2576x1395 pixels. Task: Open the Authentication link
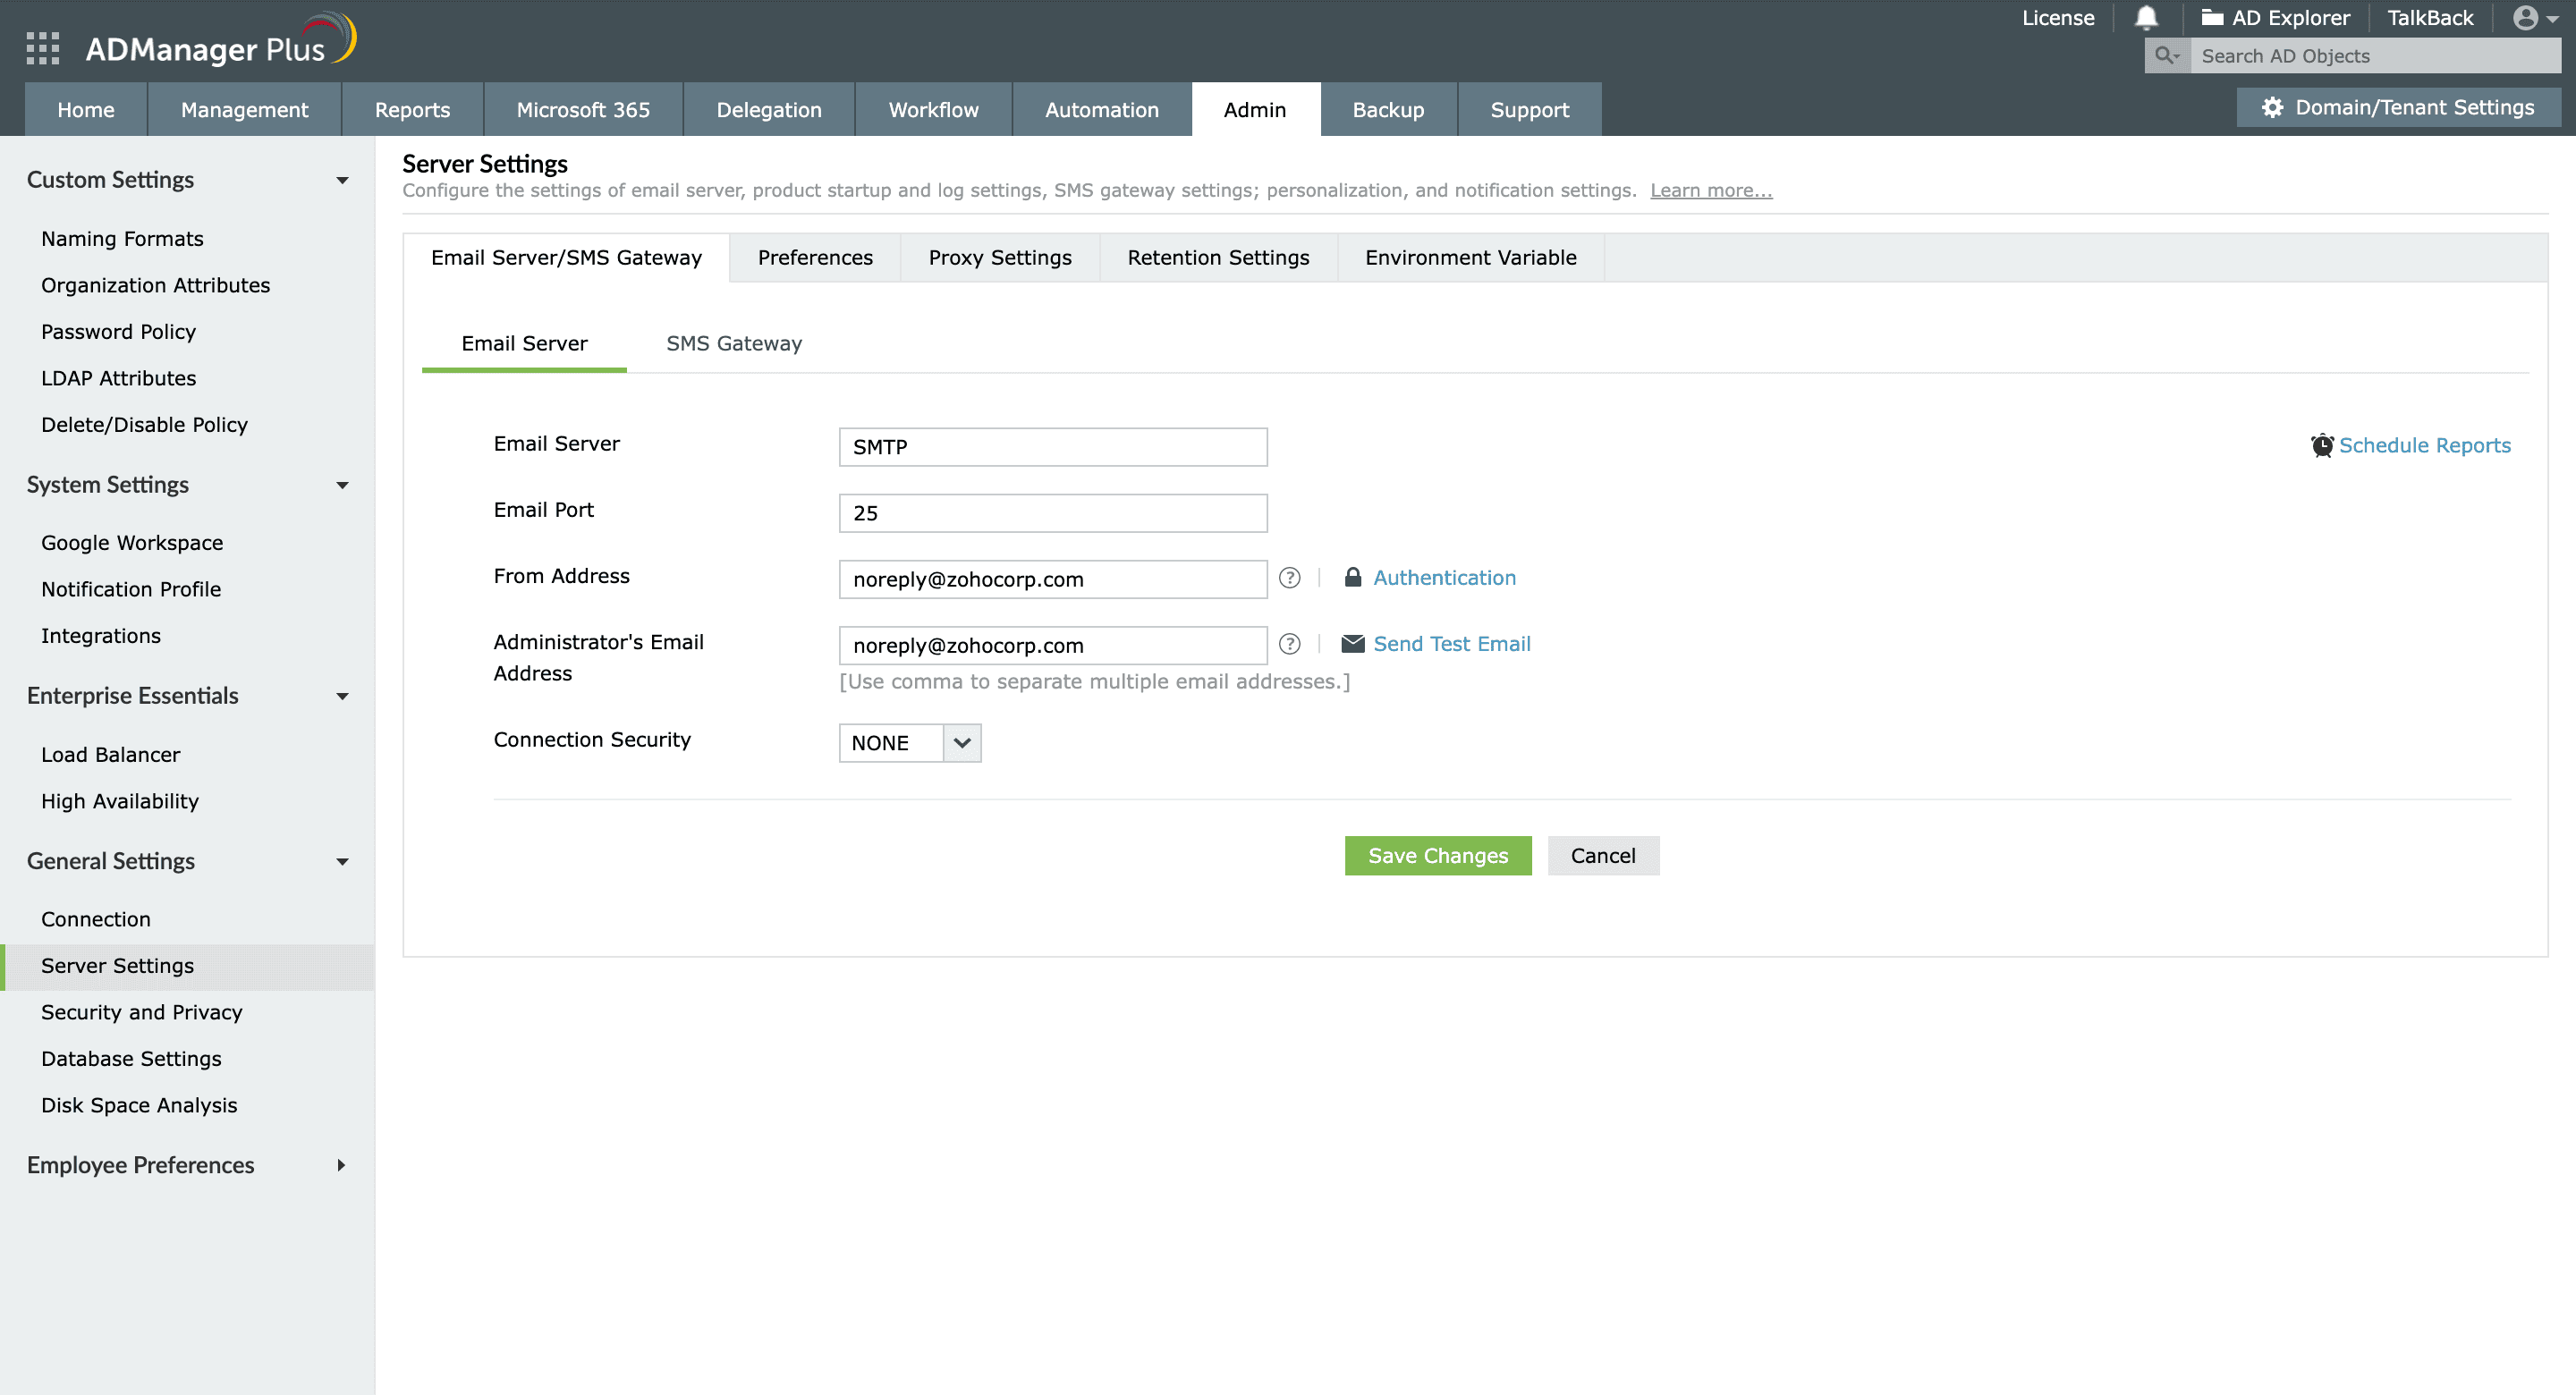click(x=1444, y=578)
